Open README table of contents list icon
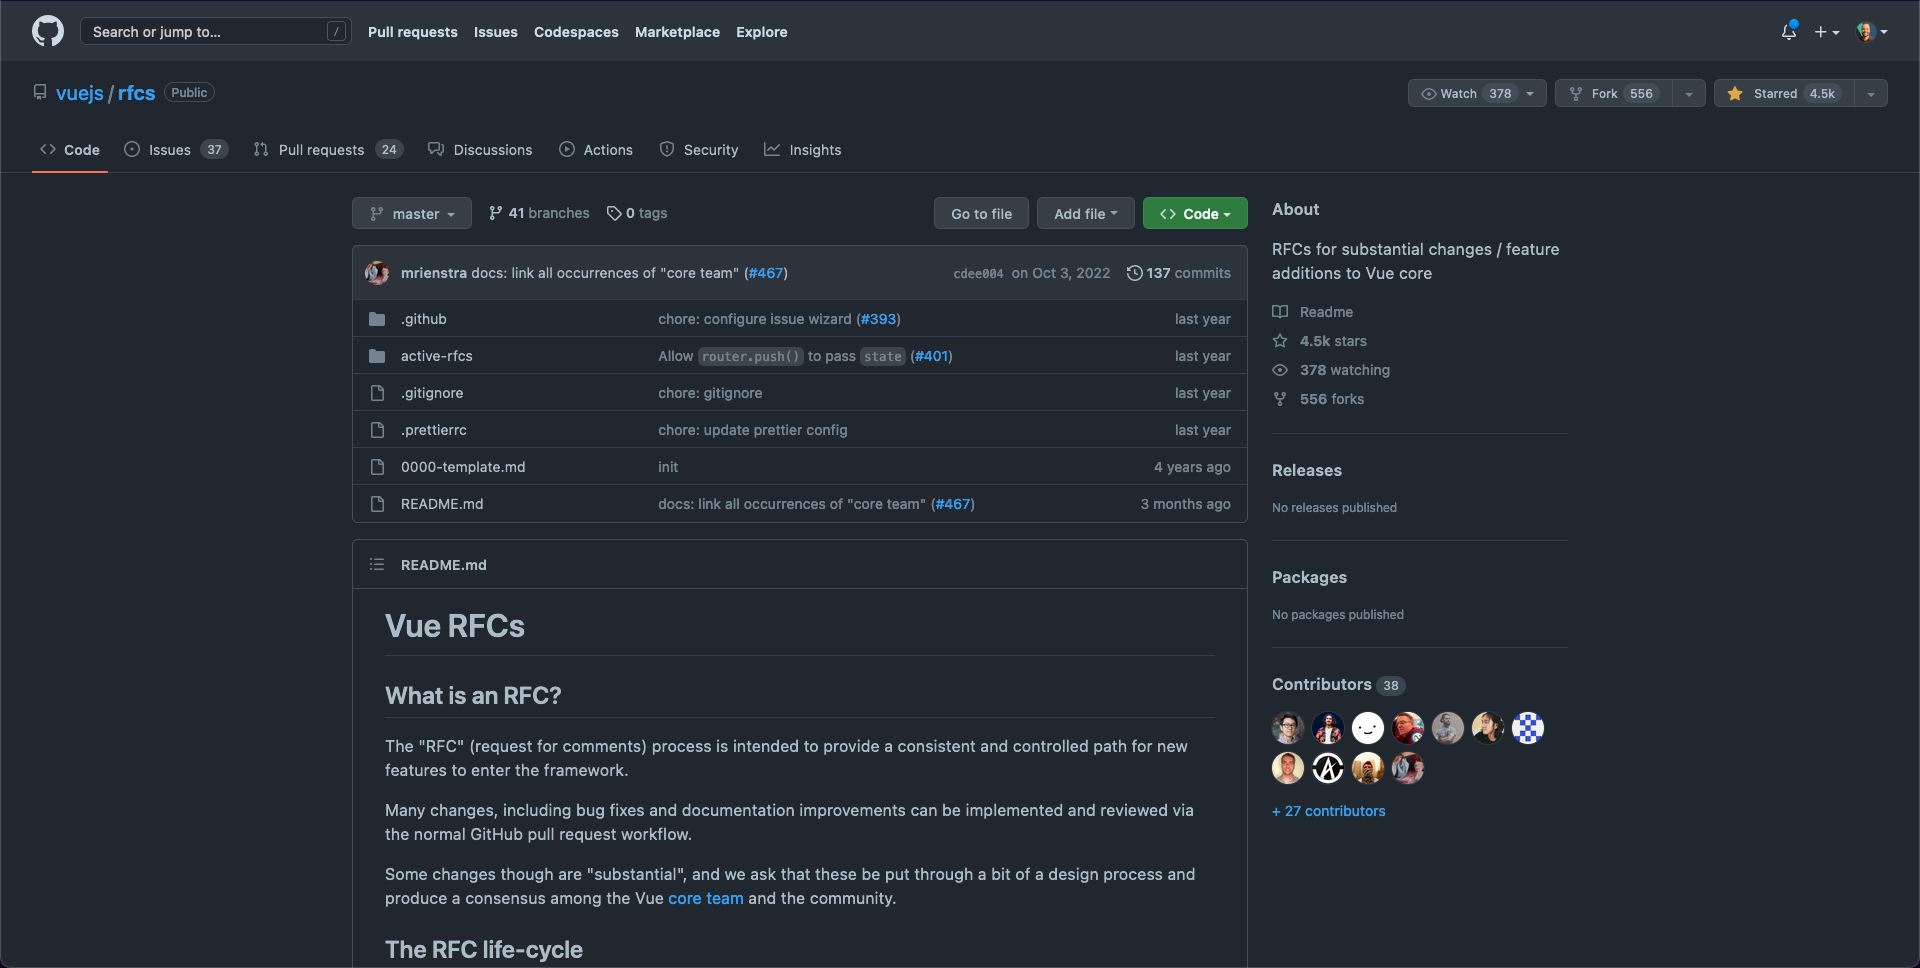The height and width of the screenshot is (968, 1920). (x=377, y=565)
